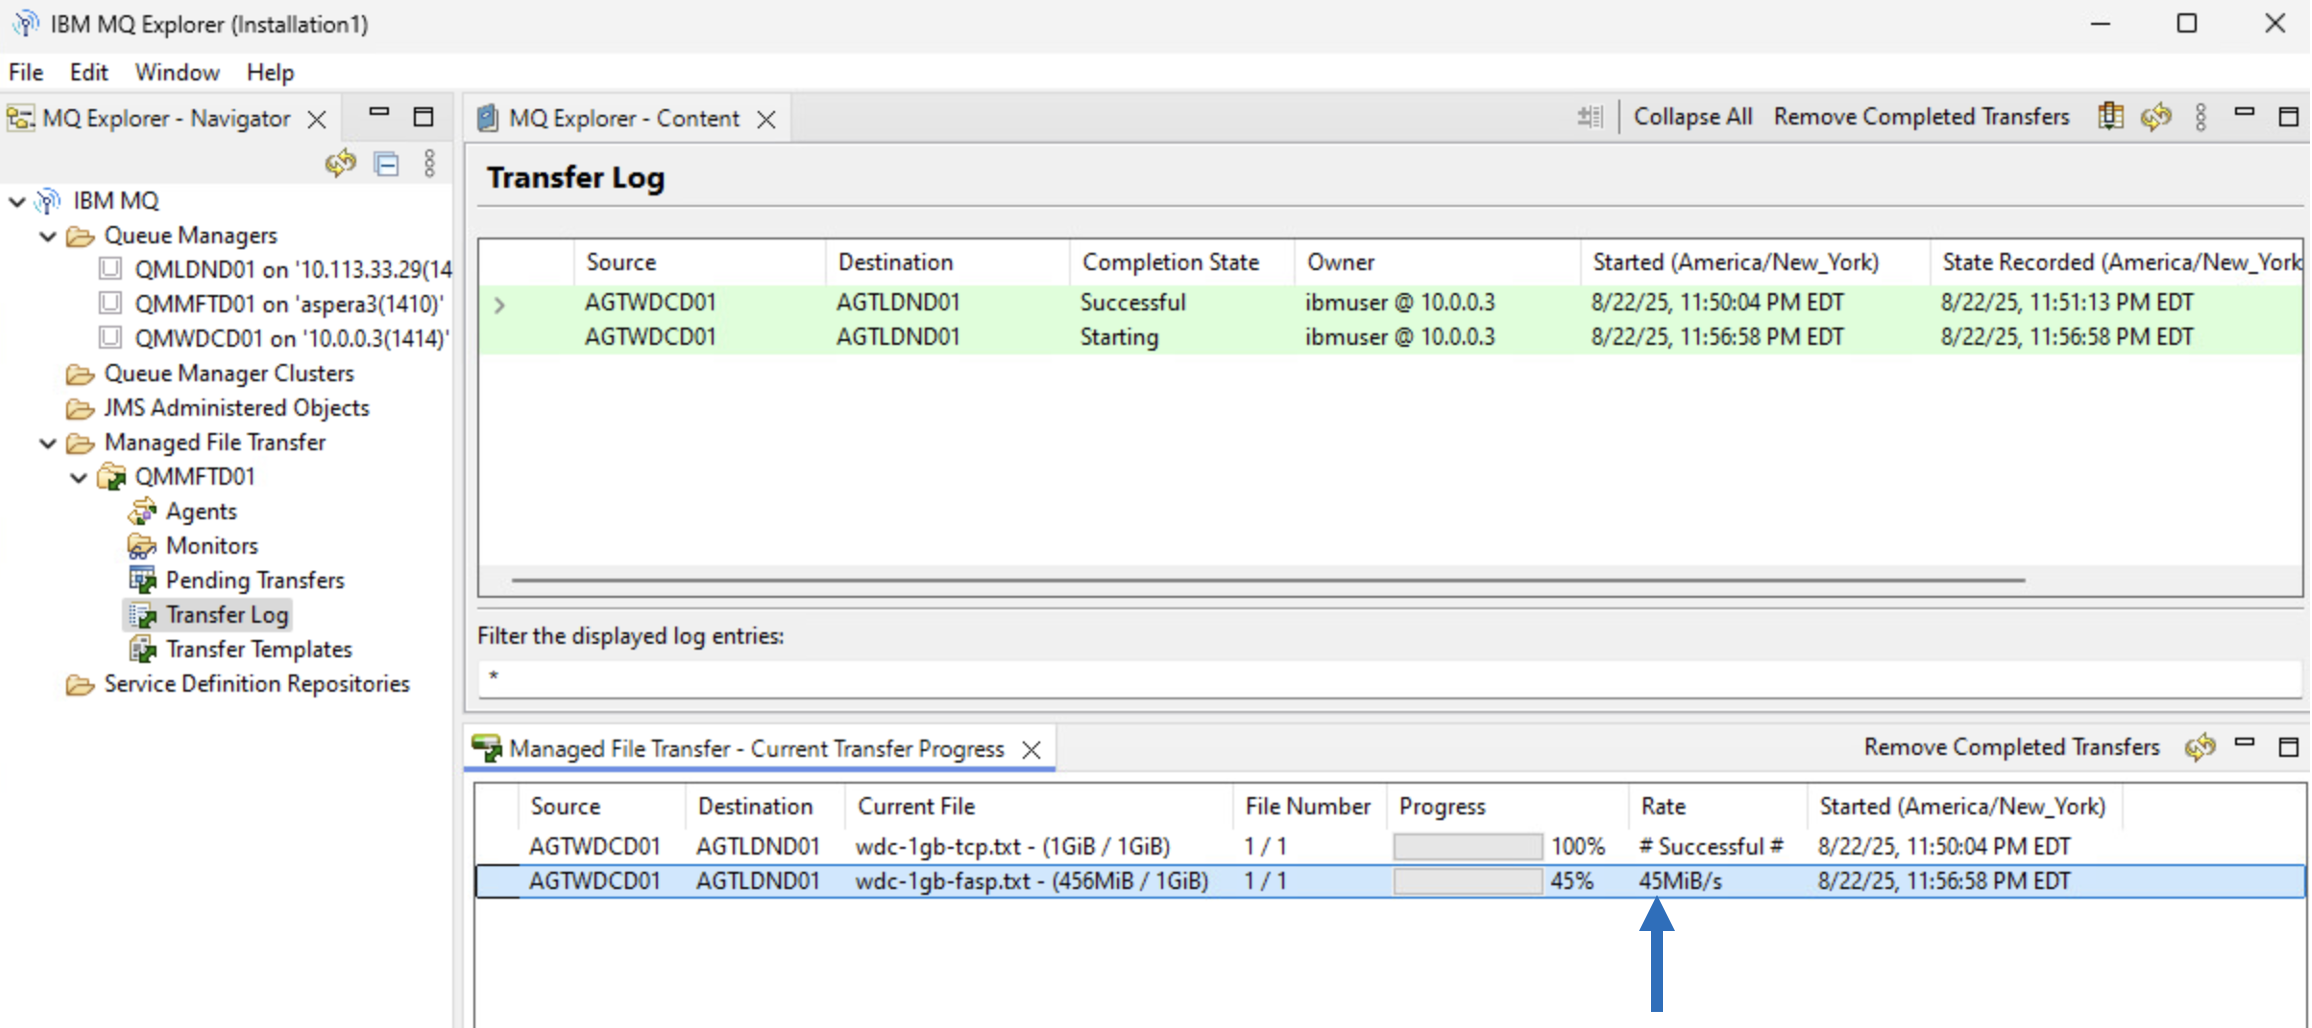The image size is (2312, 1028).
Task: Click the icon right of Remove Completed Transfers in Content toolbar
Action: click(x=2111, y=116)
